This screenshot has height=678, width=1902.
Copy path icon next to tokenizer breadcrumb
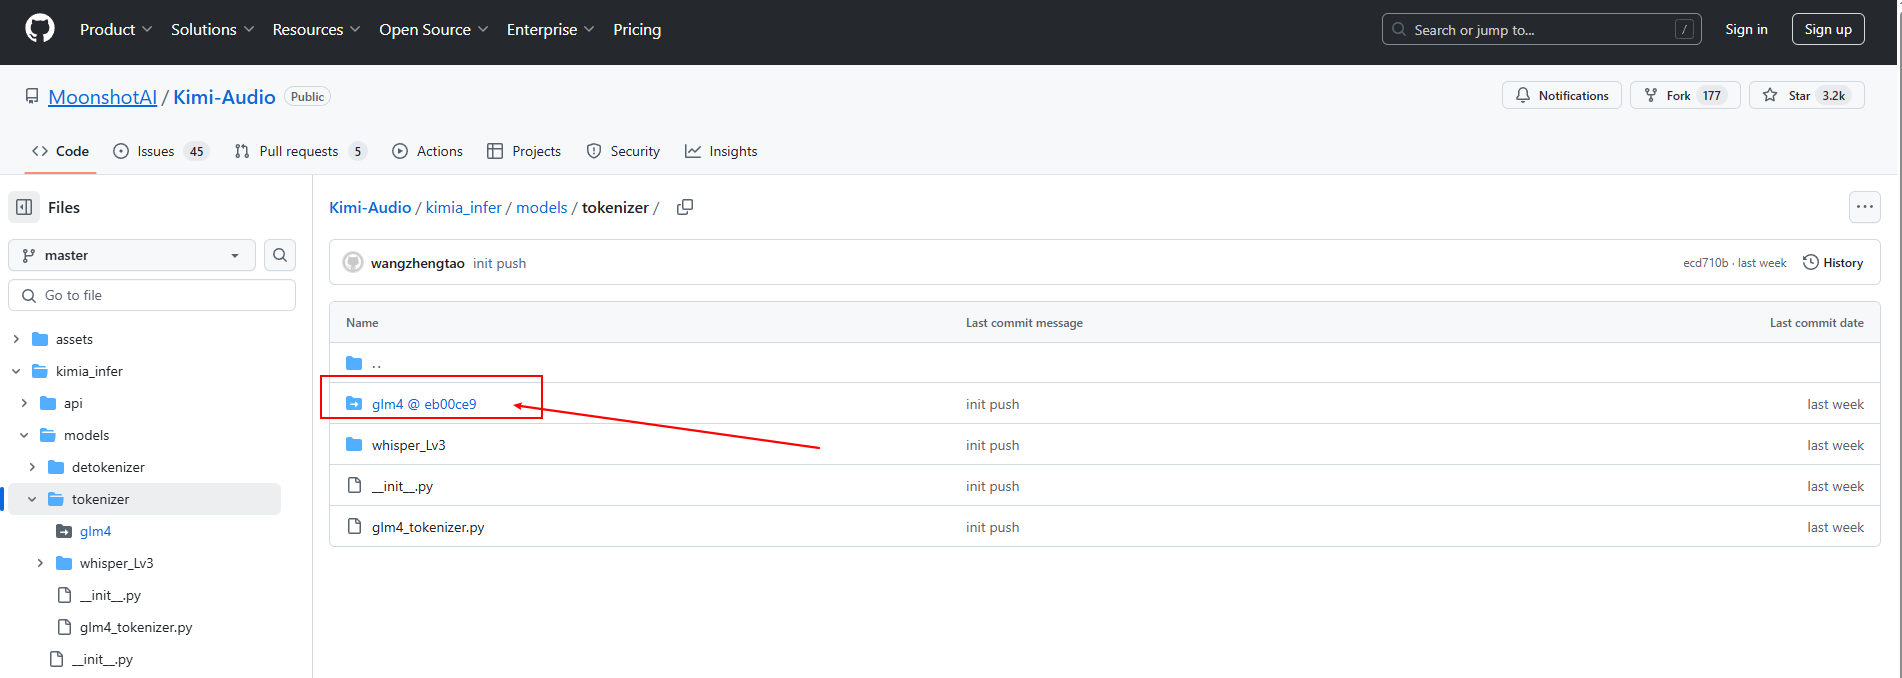[685, 207]
